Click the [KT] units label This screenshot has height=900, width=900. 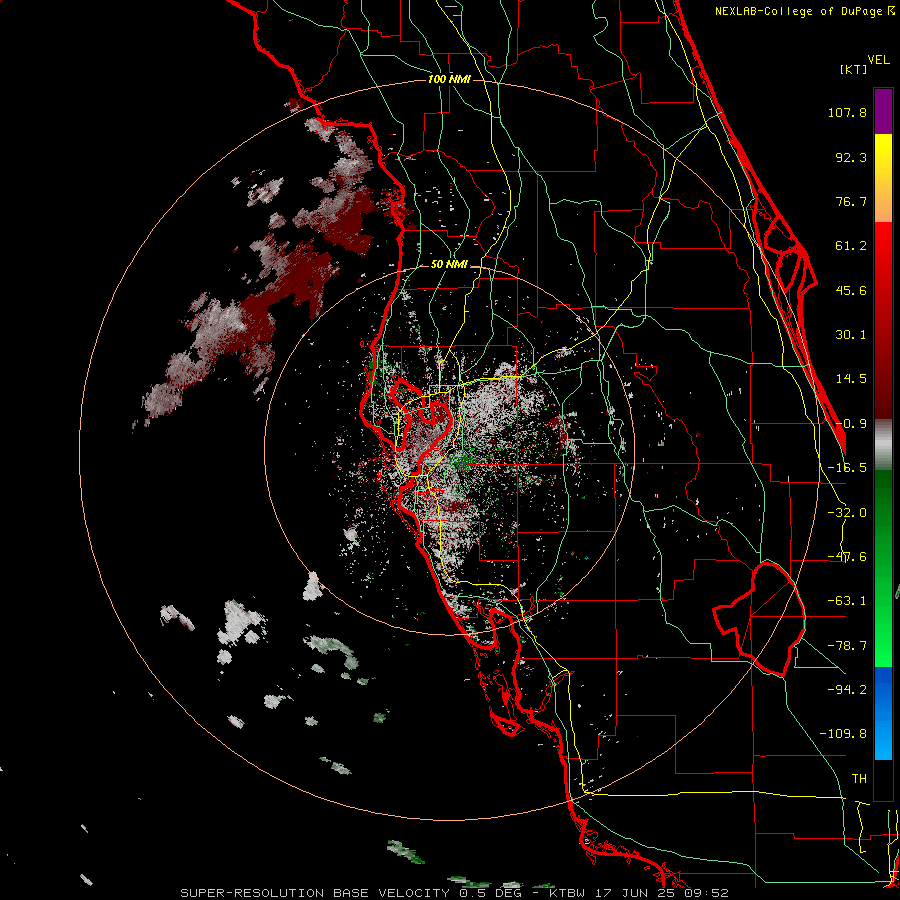pos(853,69)
